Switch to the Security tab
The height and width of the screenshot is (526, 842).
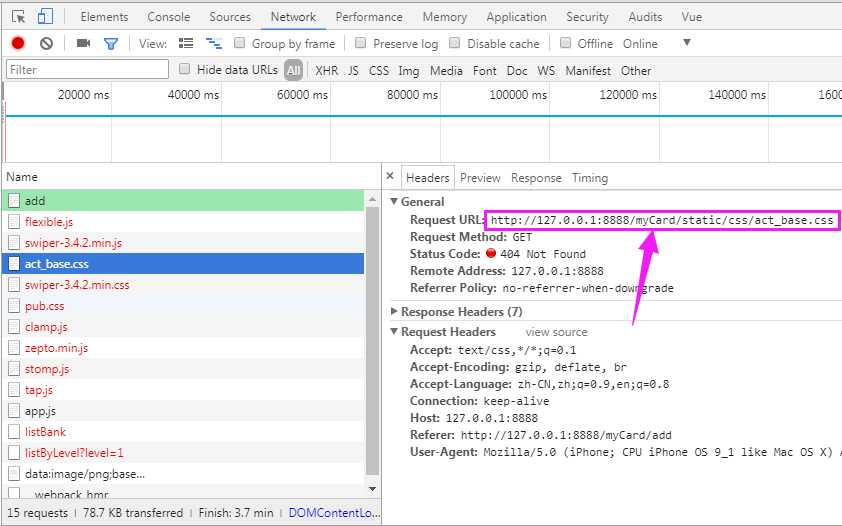click(x=587, y=17)
